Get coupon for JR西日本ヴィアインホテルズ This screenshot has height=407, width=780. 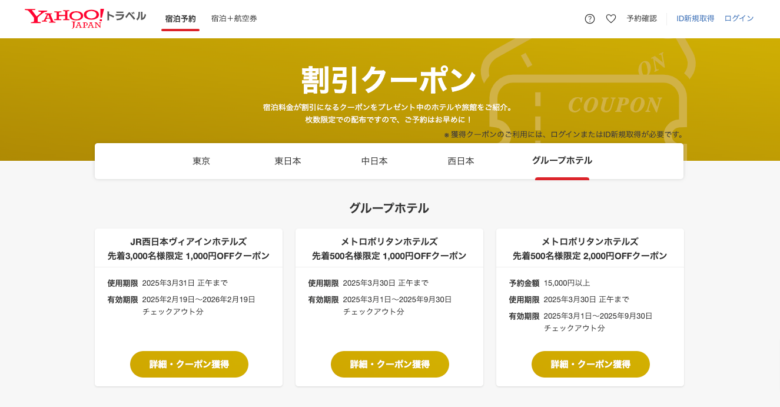click(189, 364)
